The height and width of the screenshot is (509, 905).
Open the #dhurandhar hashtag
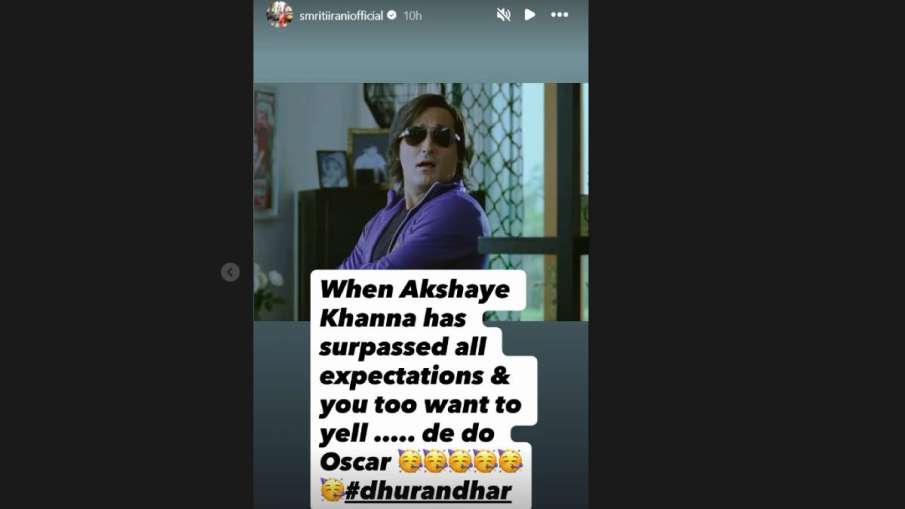(x=428, y=491)
